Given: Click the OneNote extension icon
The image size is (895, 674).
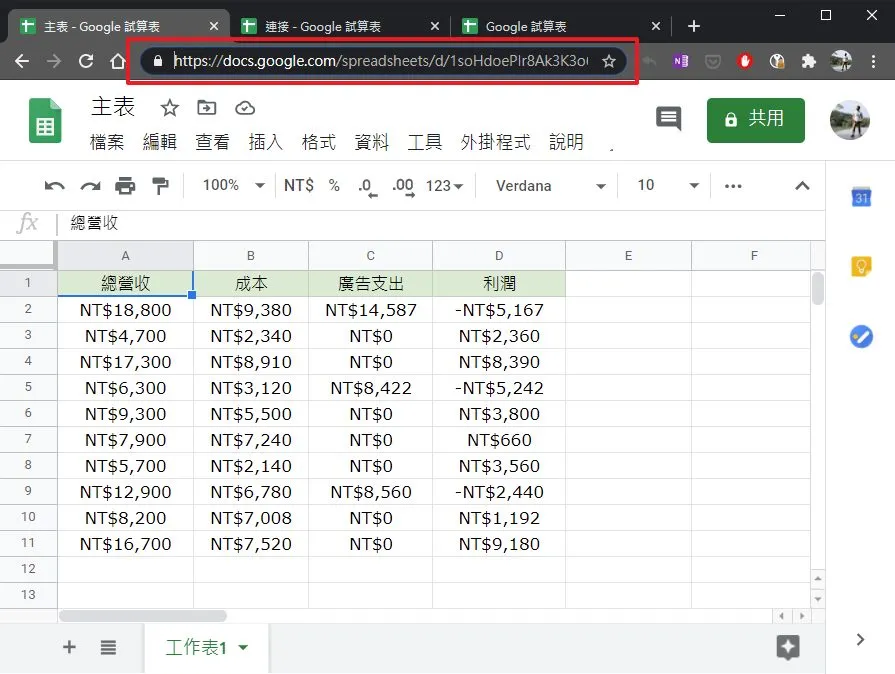Looking at the screenshot, I should coord(680,60).
